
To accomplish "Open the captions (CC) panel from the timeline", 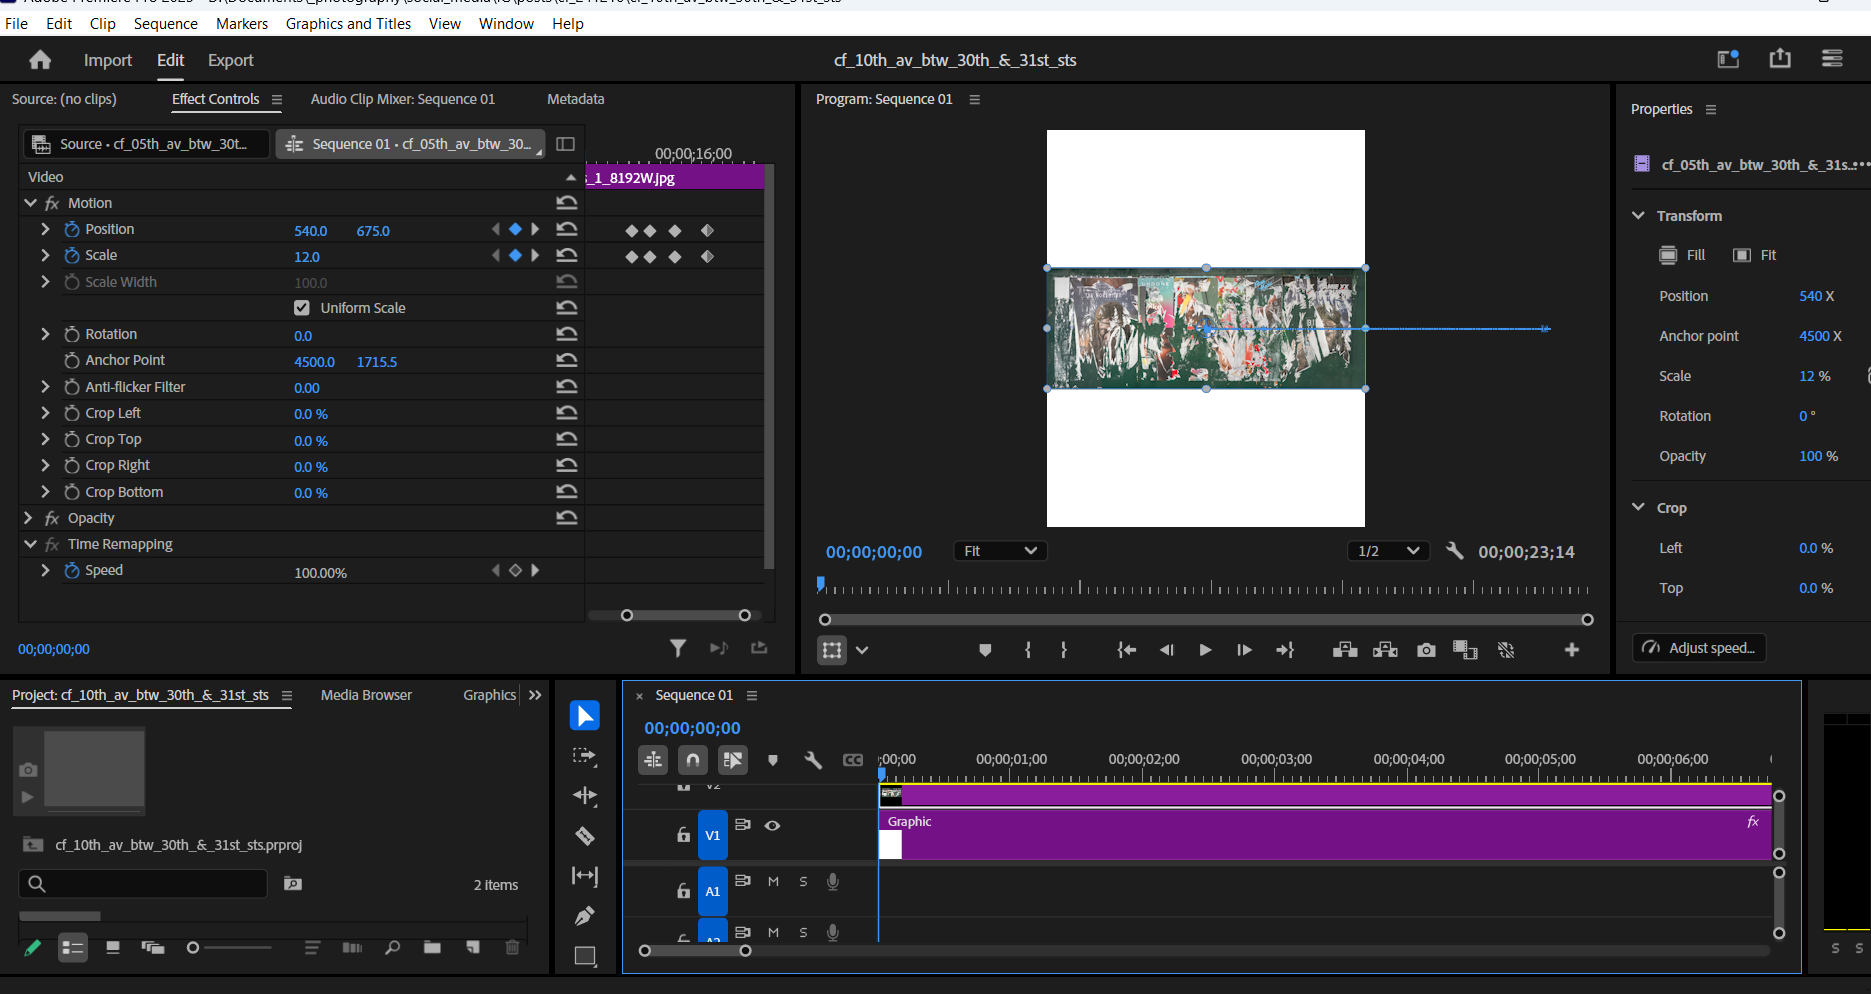I will click(x=853, y=760).
